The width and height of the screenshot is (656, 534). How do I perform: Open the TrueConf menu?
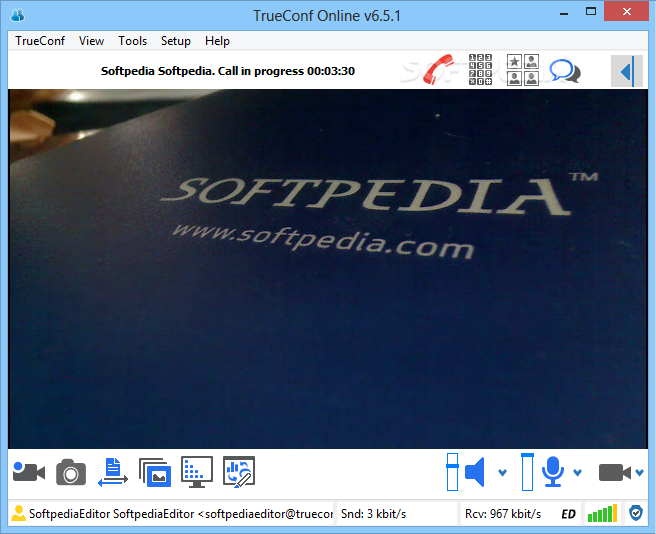(40, 41)
